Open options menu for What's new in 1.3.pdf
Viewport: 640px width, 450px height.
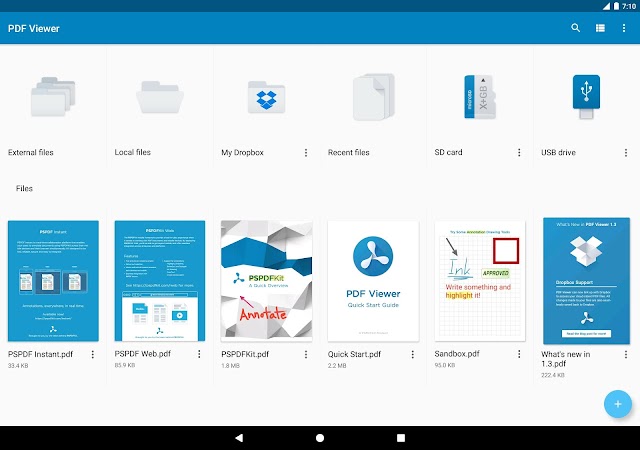tap(626, 354)
